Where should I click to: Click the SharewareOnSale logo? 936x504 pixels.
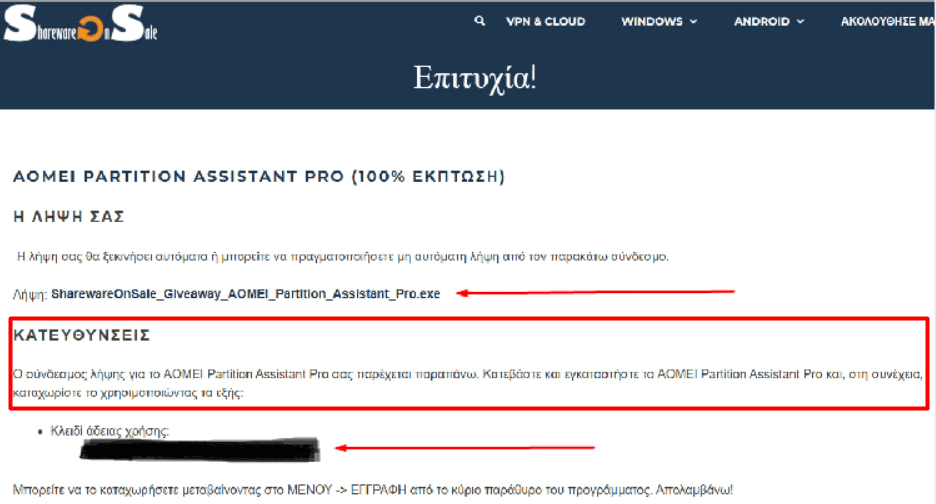[80, 24]
